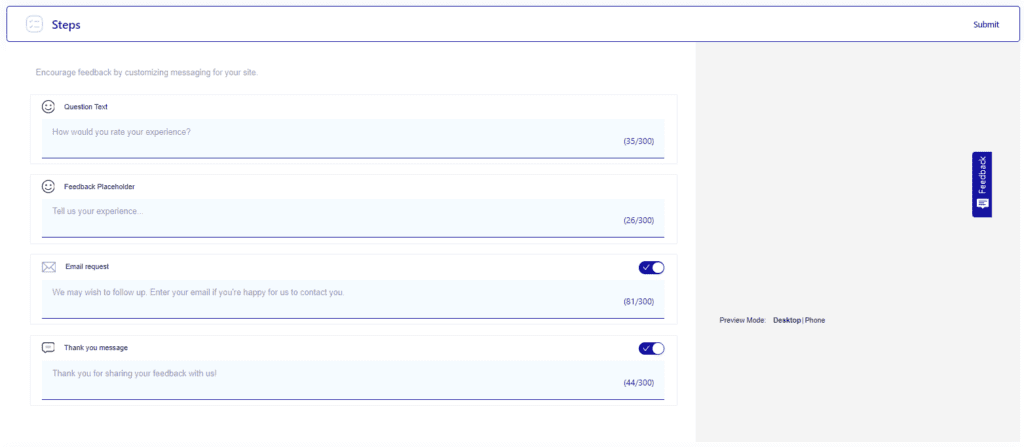Click the Email request label
Screen dimensions: 1024x447
pos(87,267)
